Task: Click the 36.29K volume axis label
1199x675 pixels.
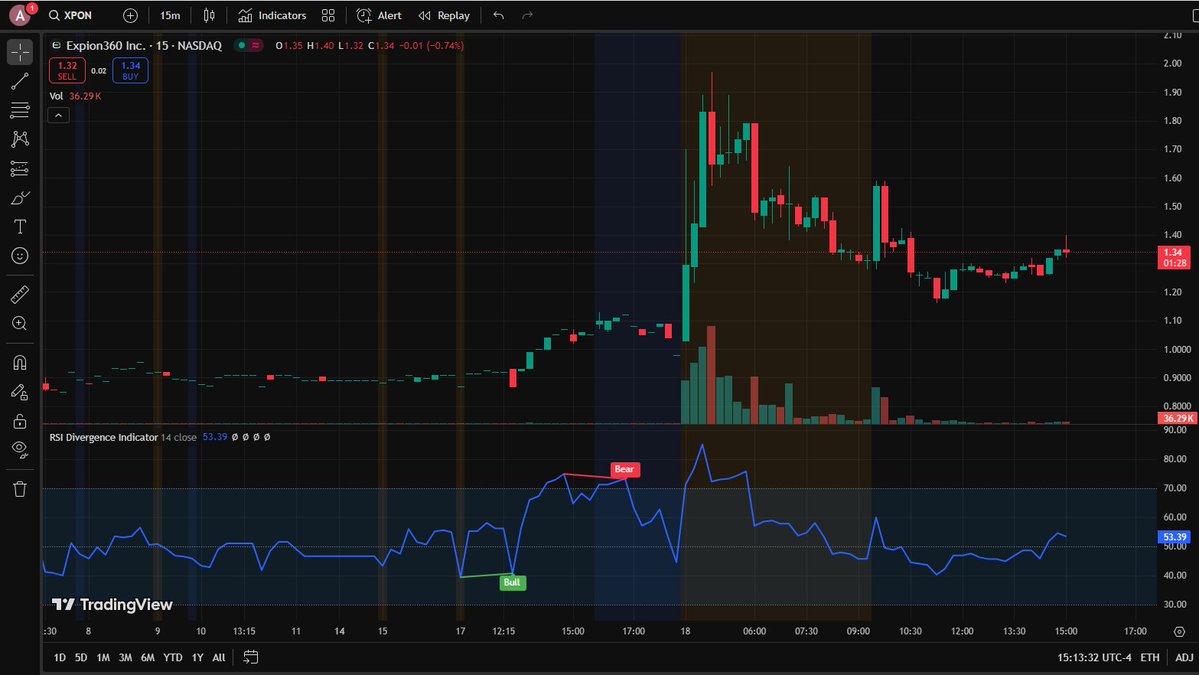Action: tap(1176, 418)
